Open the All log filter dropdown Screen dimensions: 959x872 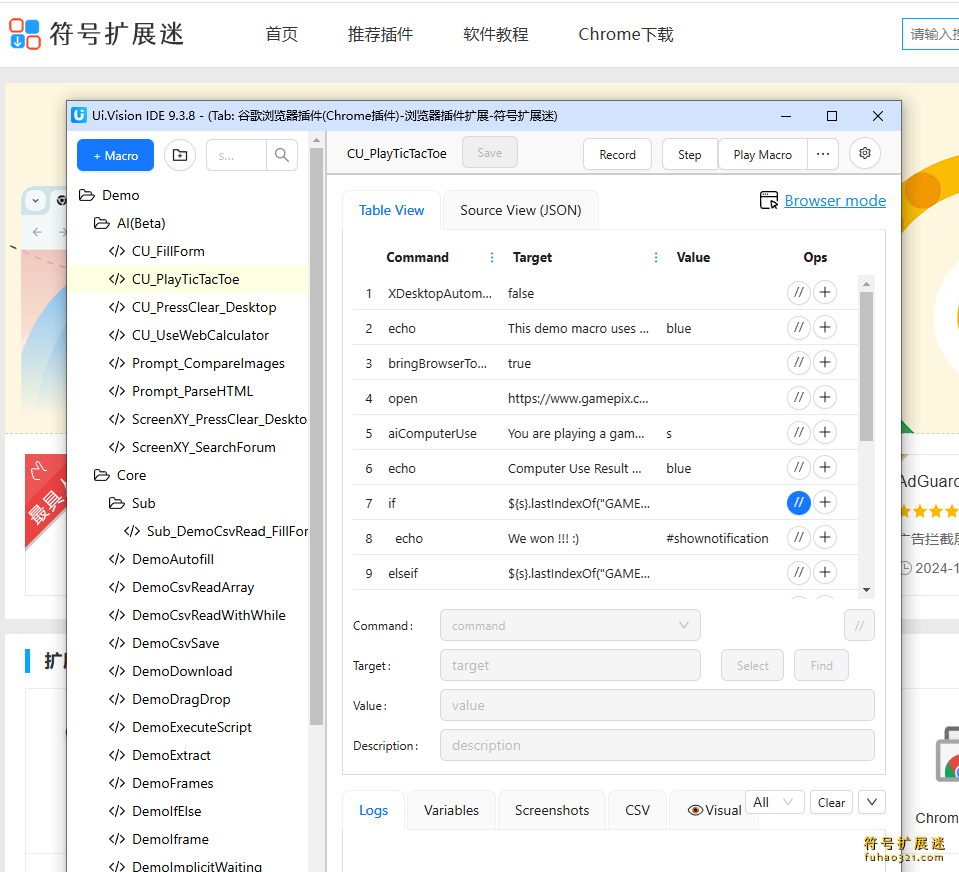click(774, 802)
